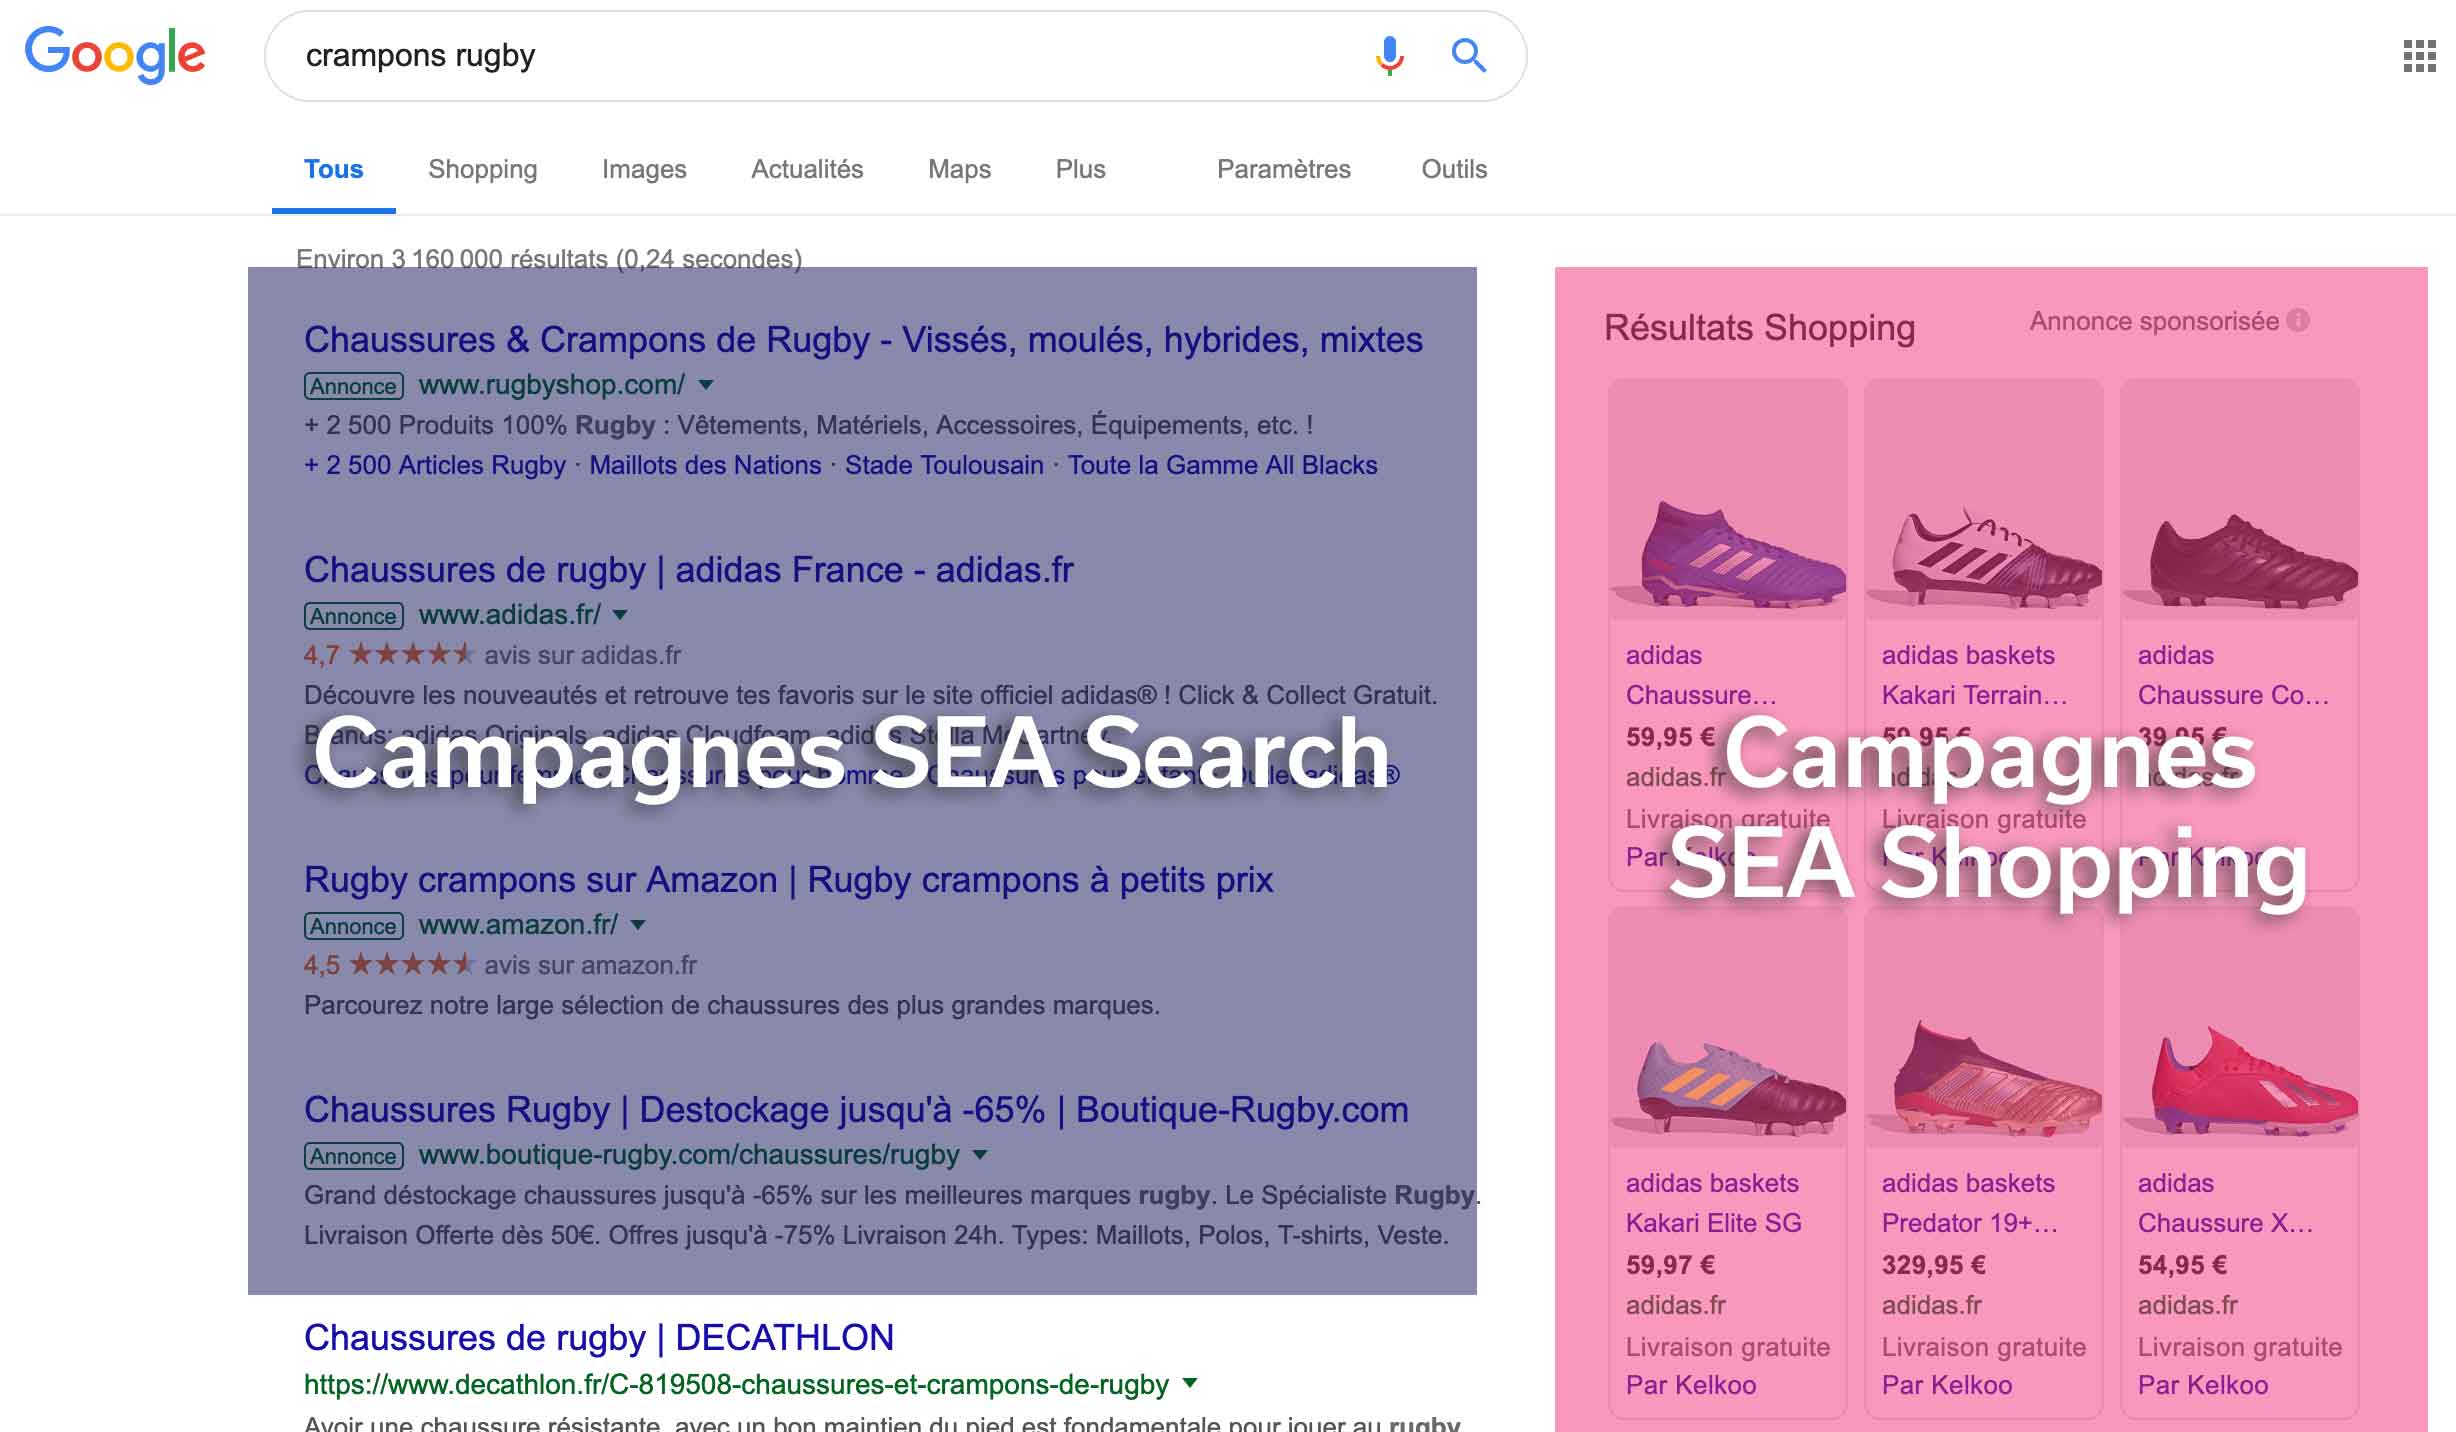Click Par Kelkoo under the 54,95 € shoe
2456x1432 pixels.
point(2203,1385)
